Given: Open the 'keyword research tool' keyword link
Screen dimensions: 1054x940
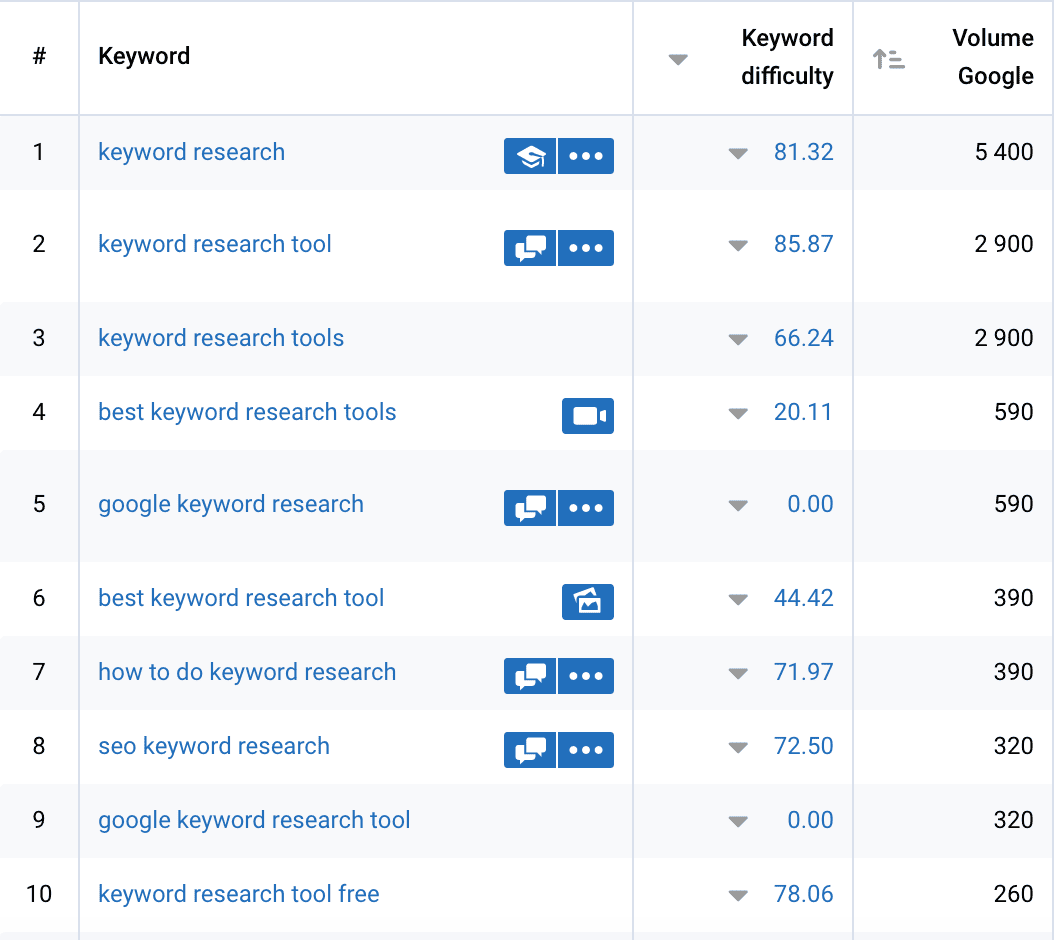Looking at the screenshot, I should point(215,245).
